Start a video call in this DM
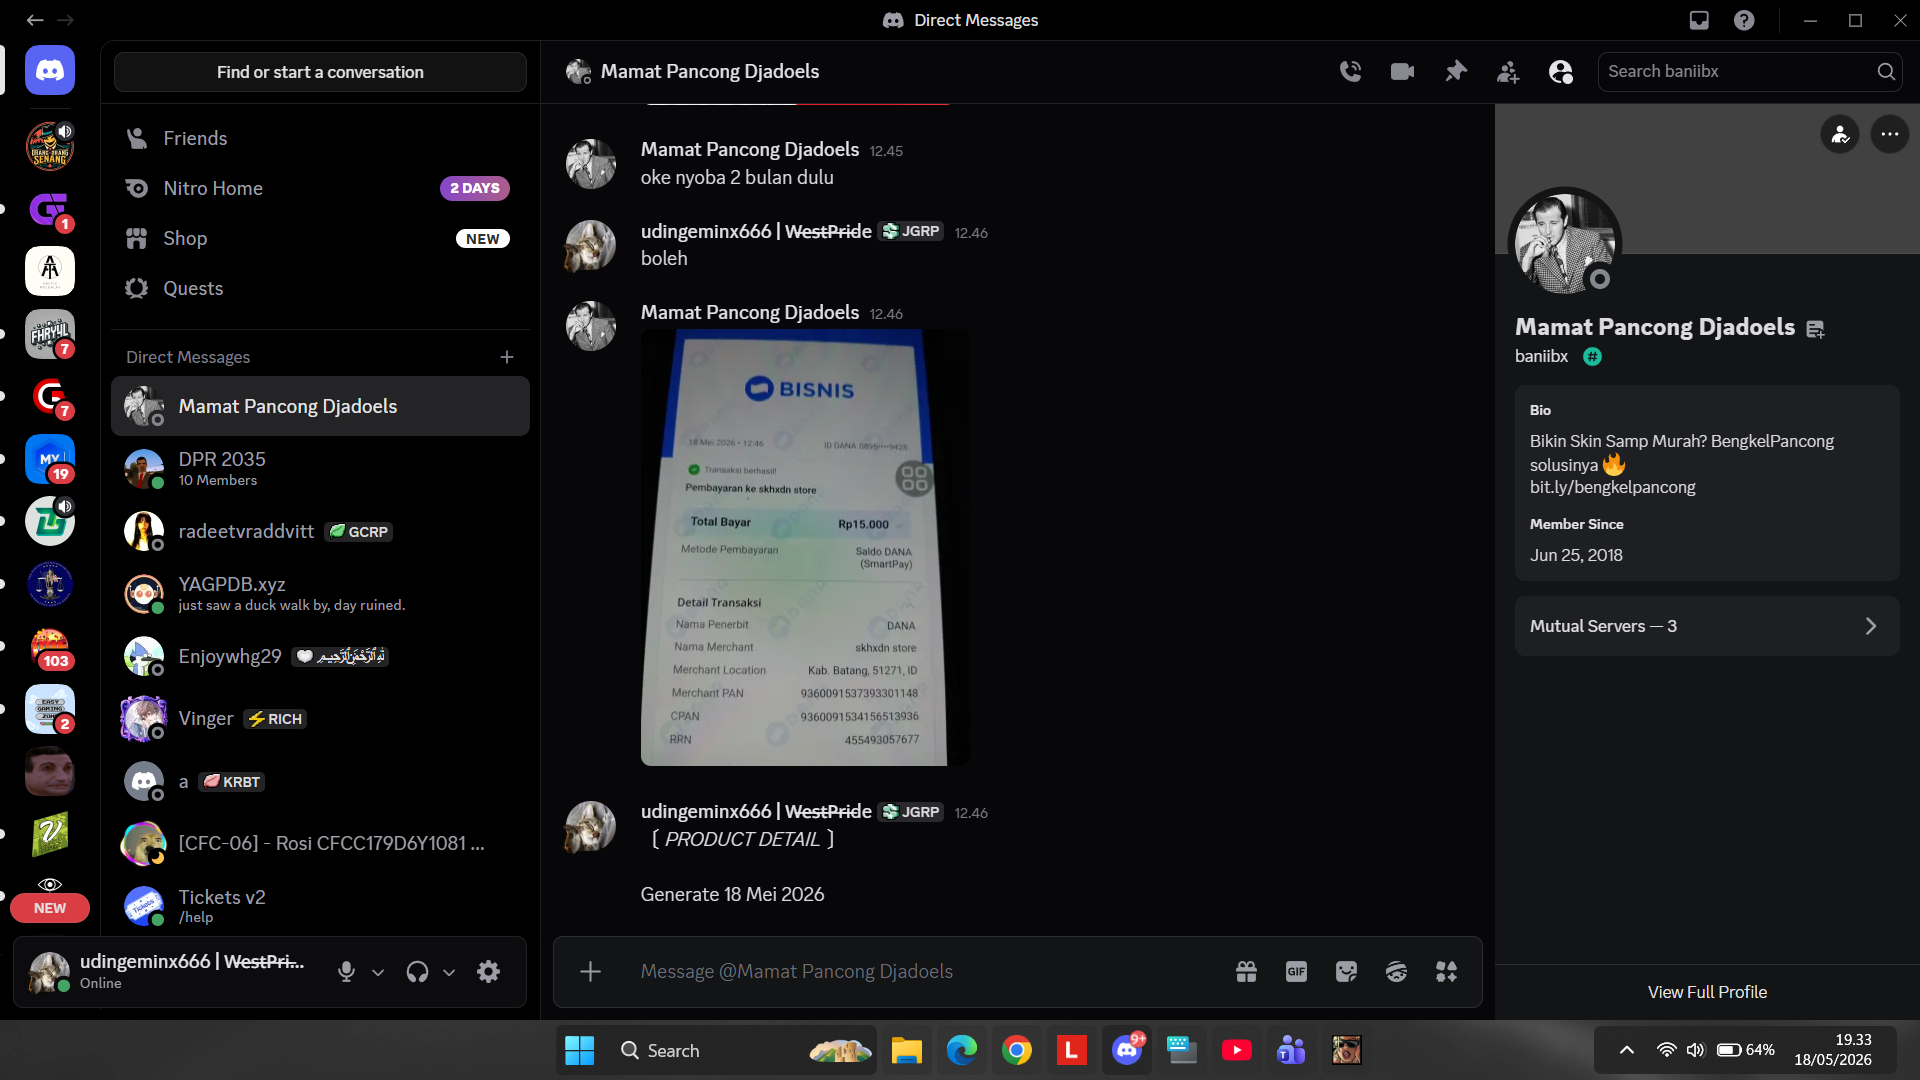The width and height of the screenshot is (1920, 1080). [x=1402, y=71]
